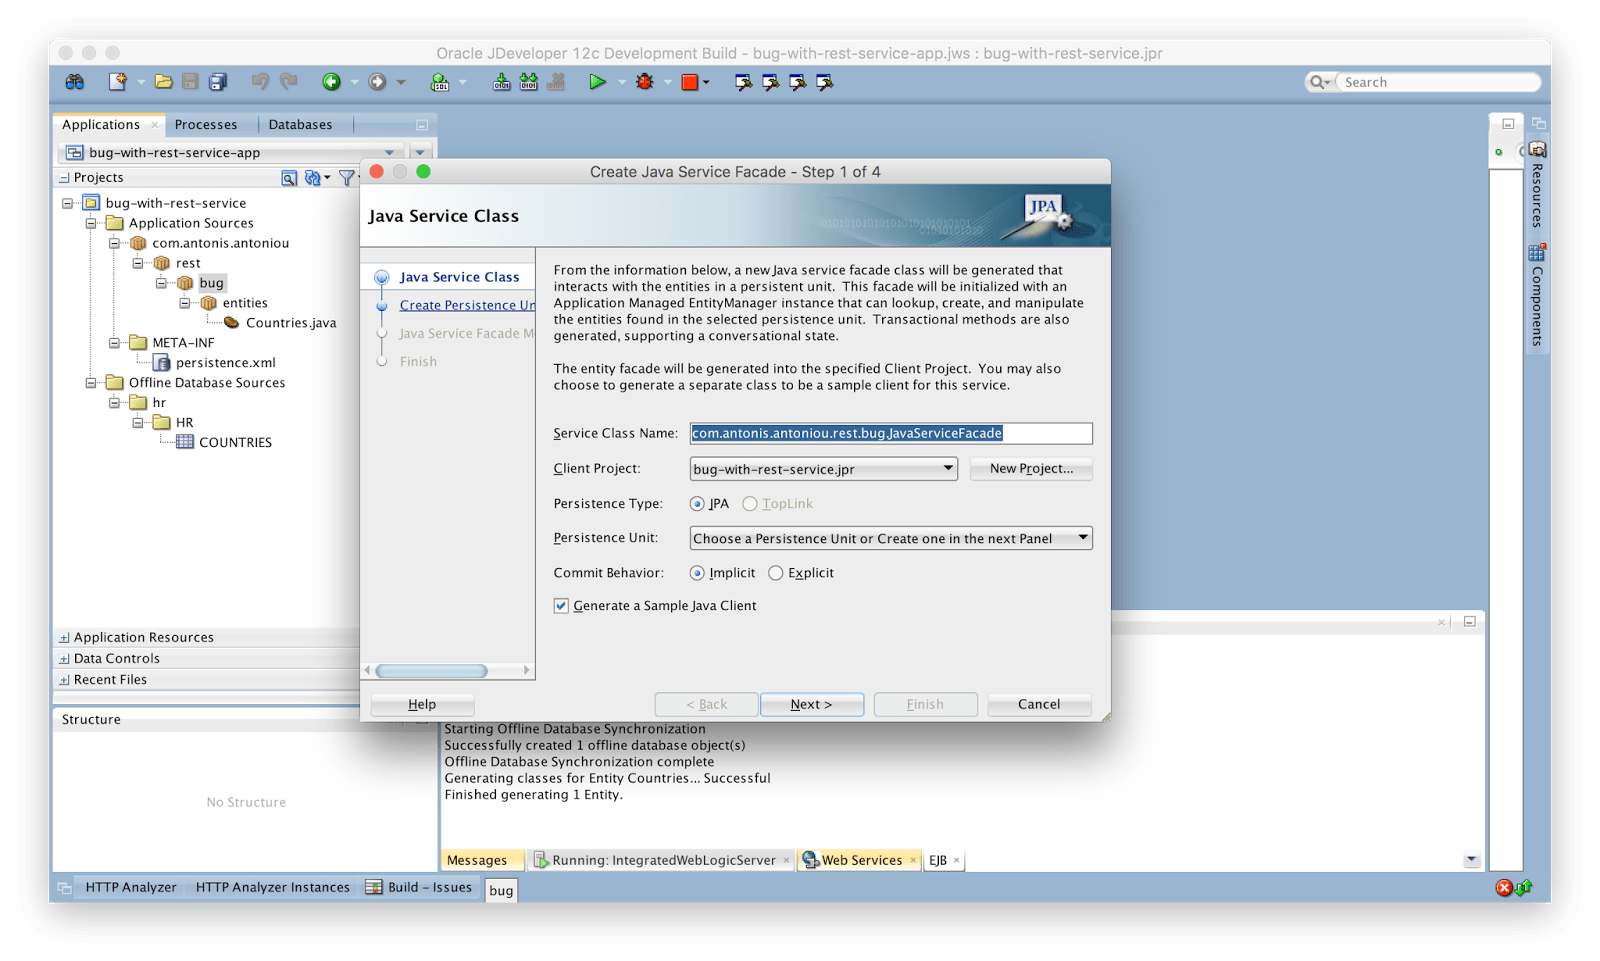This screenshot has height=961, width=1600.
Task: Open the bug-with-rest-service-app application dropdown
Action: pos(389,153)
